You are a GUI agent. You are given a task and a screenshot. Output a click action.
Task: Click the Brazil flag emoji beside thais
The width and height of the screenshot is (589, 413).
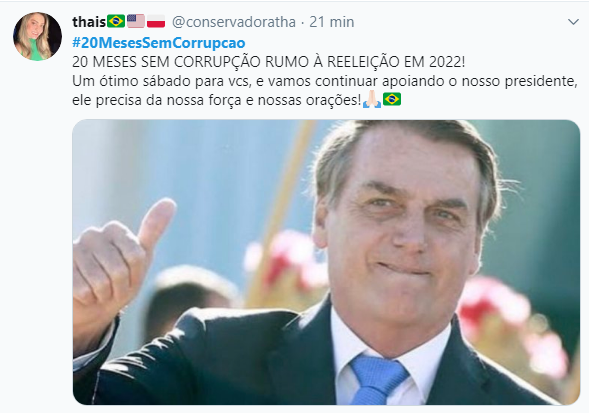(x=116, y=21)
